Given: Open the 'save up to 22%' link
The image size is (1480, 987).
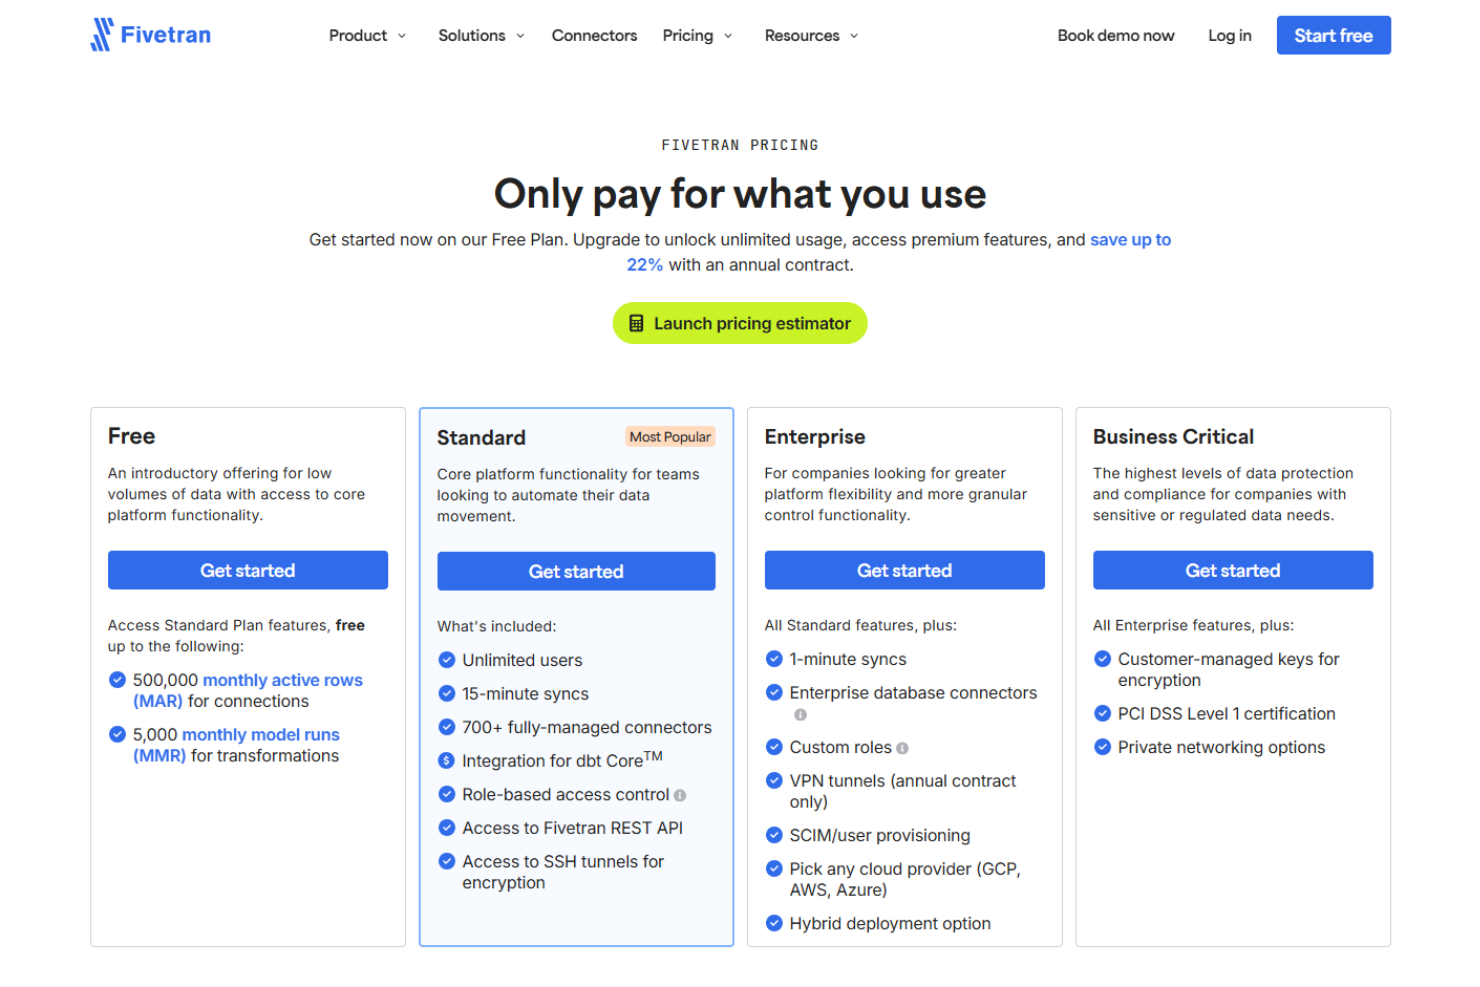Looking at the screenshot, I should (1130, 240).
